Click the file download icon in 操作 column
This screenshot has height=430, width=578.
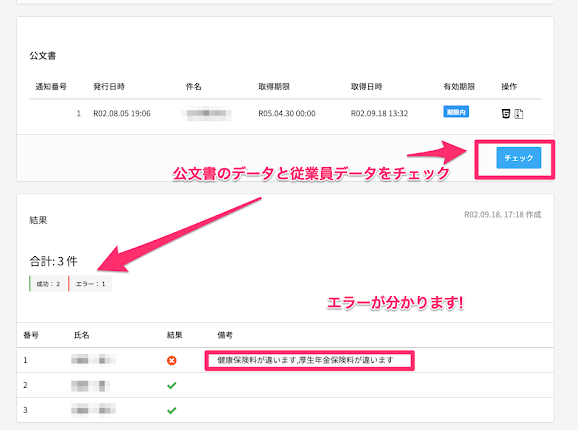click(519, 114)
